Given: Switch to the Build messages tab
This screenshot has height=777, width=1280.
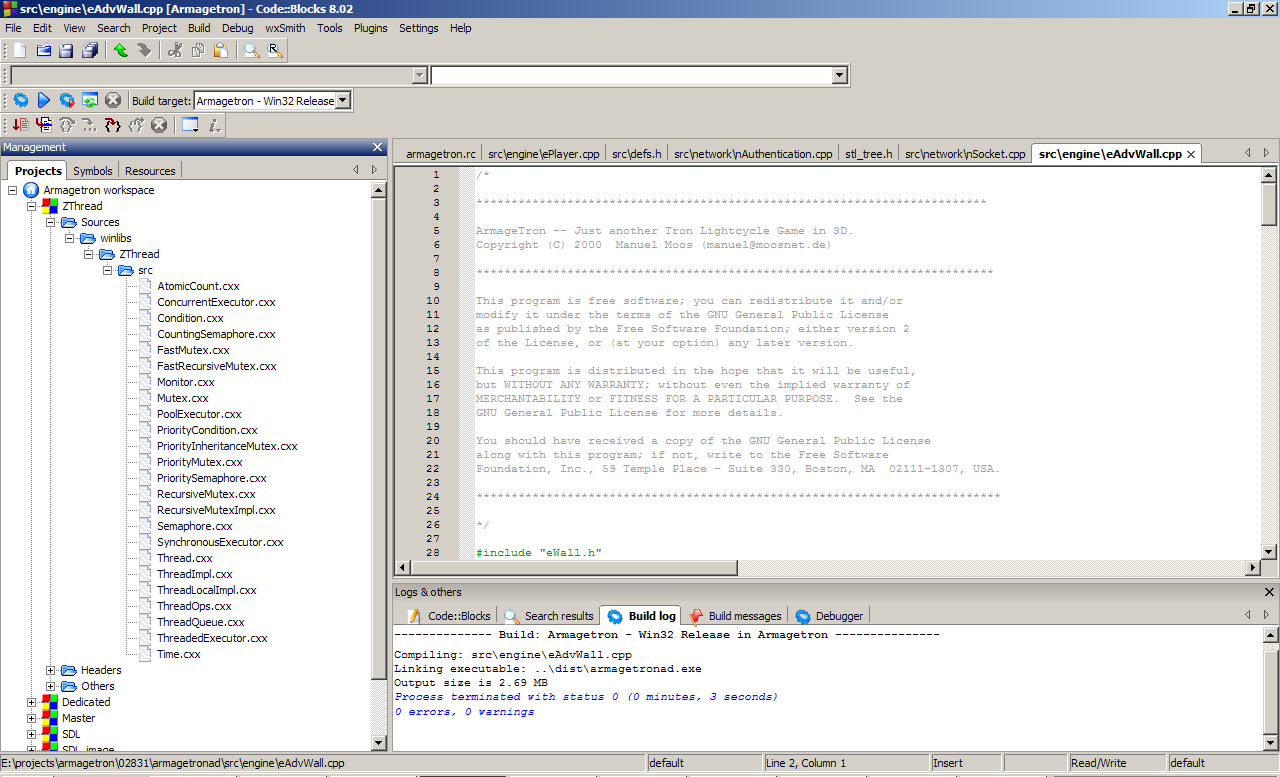Looking at the screenshot, I should 735,616.
